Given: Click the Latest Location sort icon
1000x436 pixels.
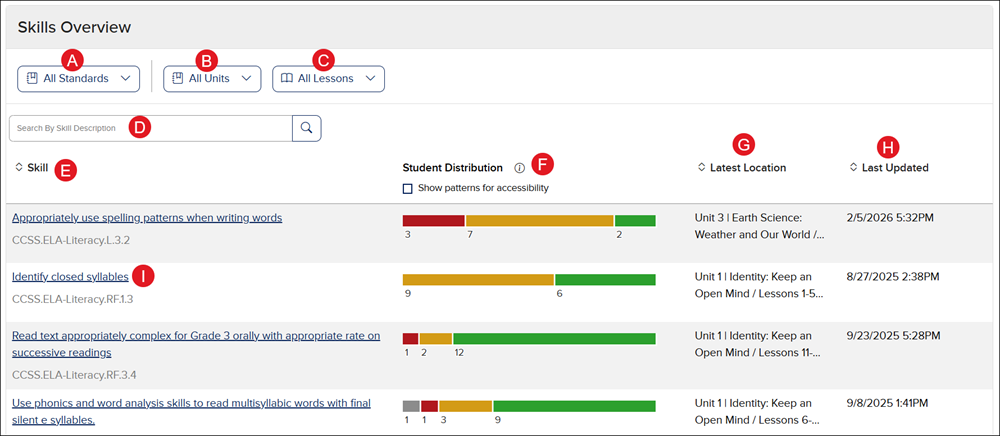Looking at the screenshot, I should click(x=702, y=167).
